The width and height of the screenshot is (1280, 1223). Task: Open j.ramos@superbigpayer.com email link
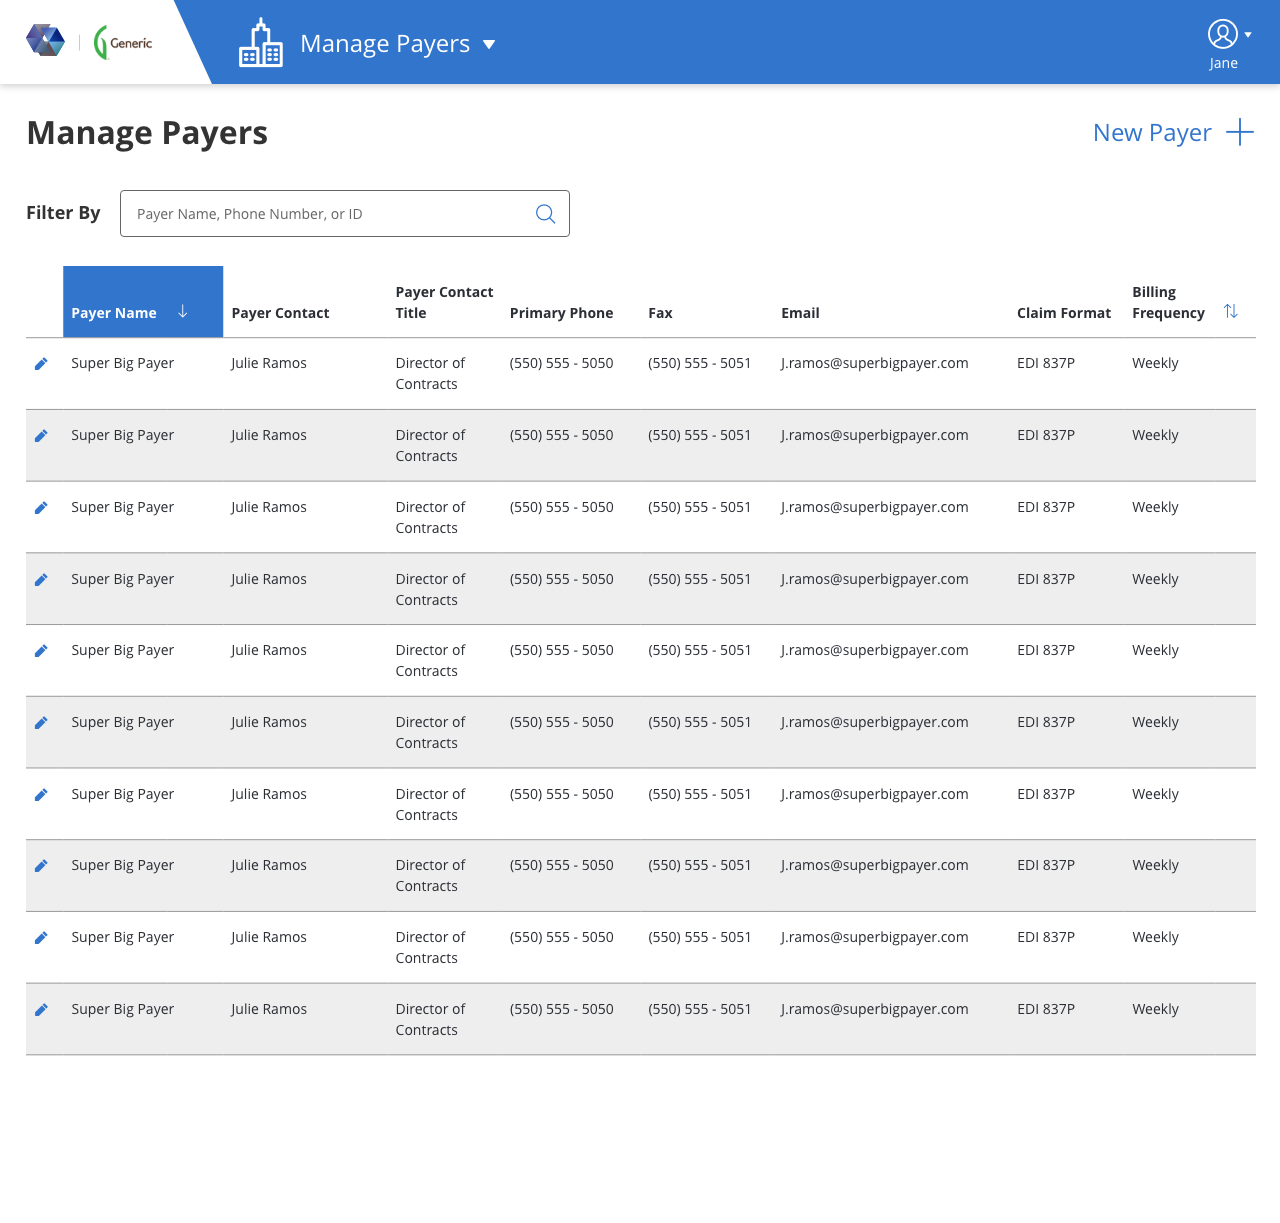click(x=874, y=363)
